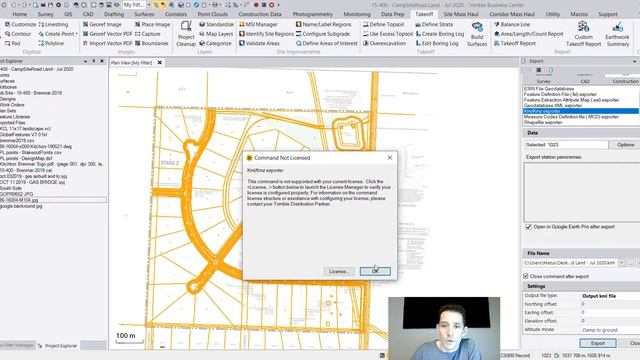
Task: Open MSI Manager
Action: coord(258,24)
